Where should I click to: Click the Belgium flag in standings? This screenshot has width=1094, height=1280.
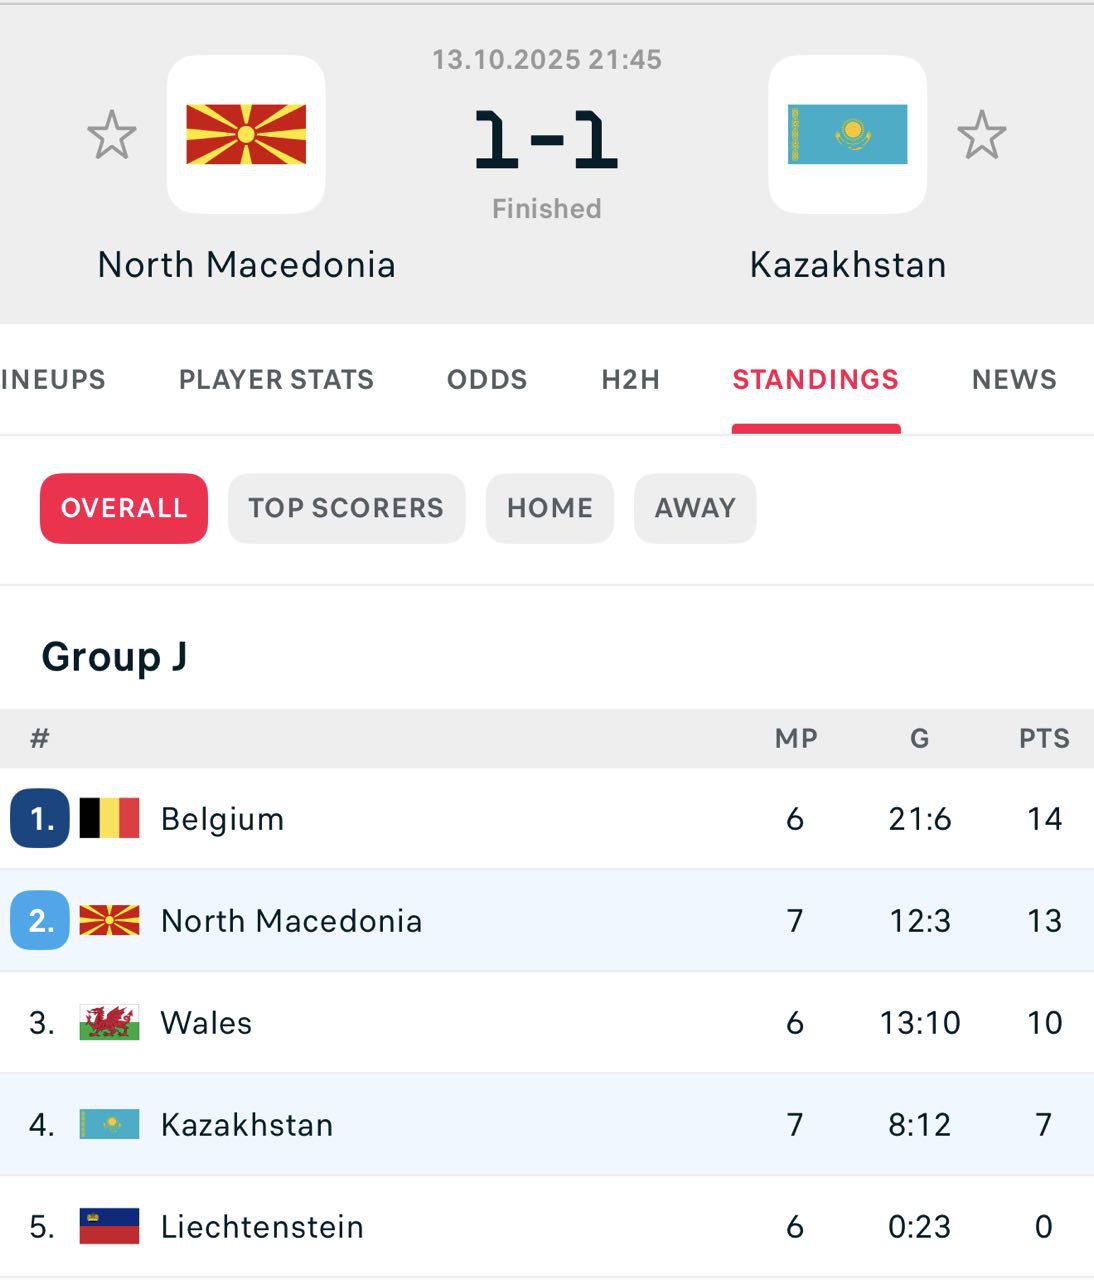[109, 818]
